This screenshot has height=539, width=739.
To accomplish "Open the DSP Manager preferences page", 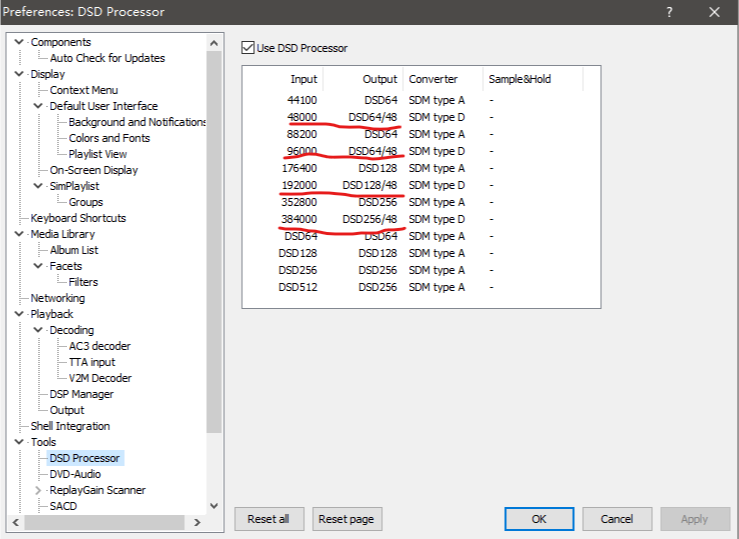I will pos(81,394).
